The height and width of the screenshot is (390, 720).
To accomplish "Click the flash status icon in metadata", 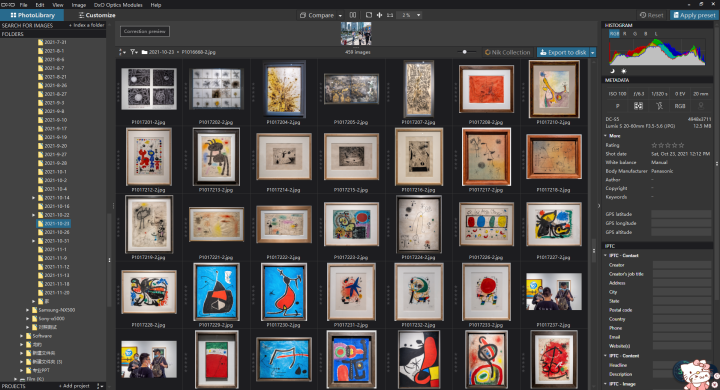I will (659, 106).
